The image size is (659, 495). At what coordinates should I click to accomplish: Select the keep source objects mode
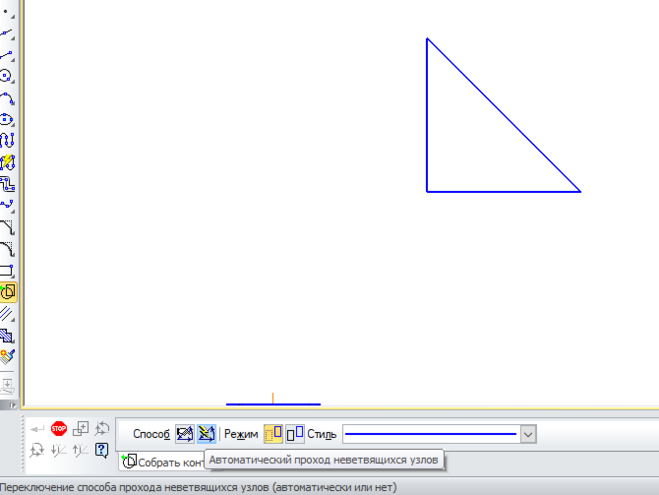(x=273, y=434)
